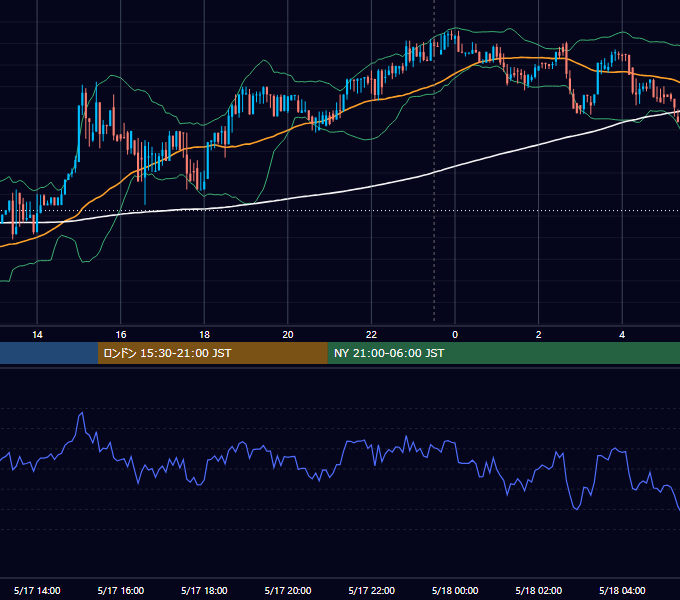
Task: Click the 2 hour axis label
Action: (x=538, y=335)
